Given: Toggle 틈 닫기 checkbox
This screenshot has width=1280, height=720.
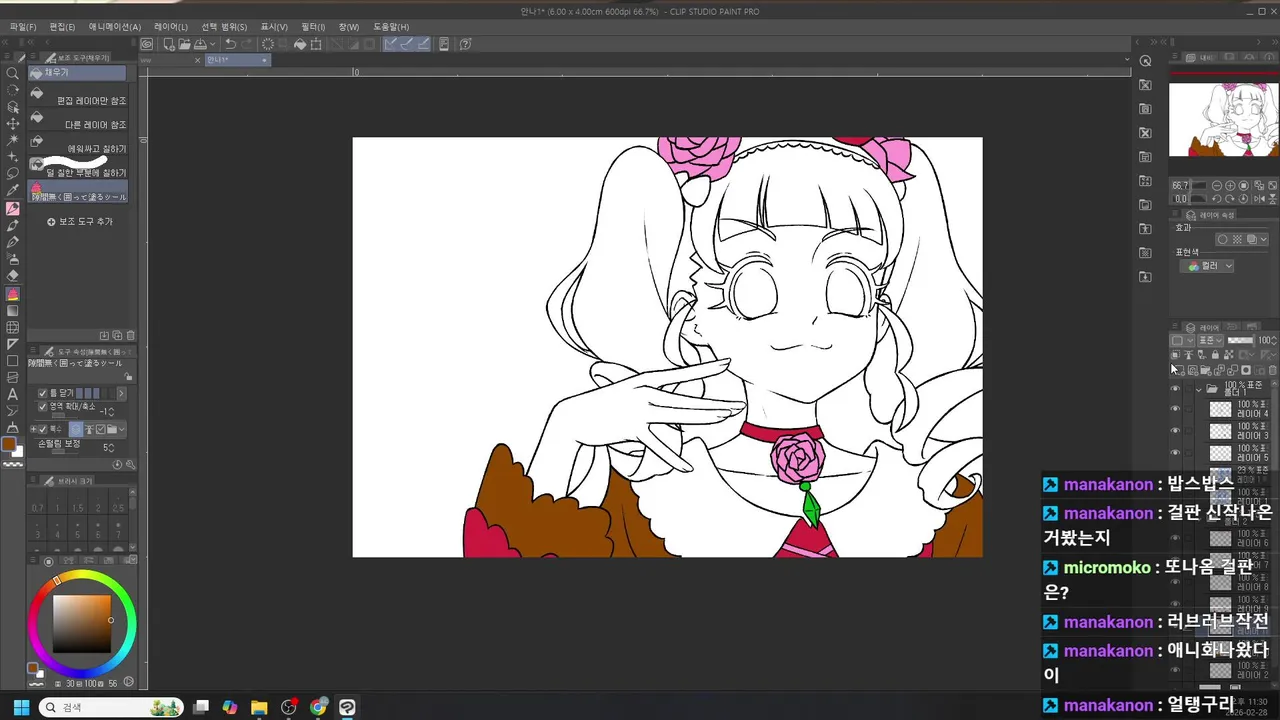Looking at the screenshot, I should (x=43, y=393).
